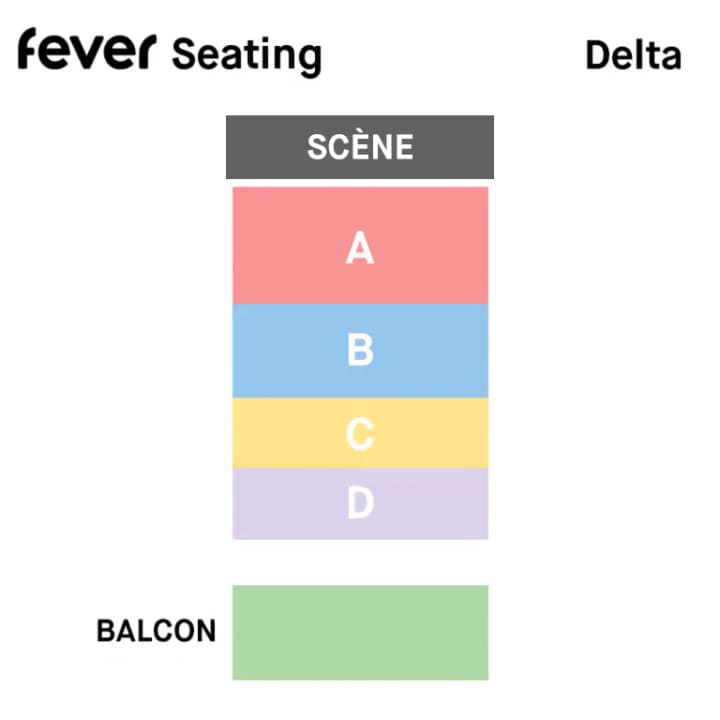Click the right edge of section B
The image size is (720, 720).
click(x=484, y=351)
